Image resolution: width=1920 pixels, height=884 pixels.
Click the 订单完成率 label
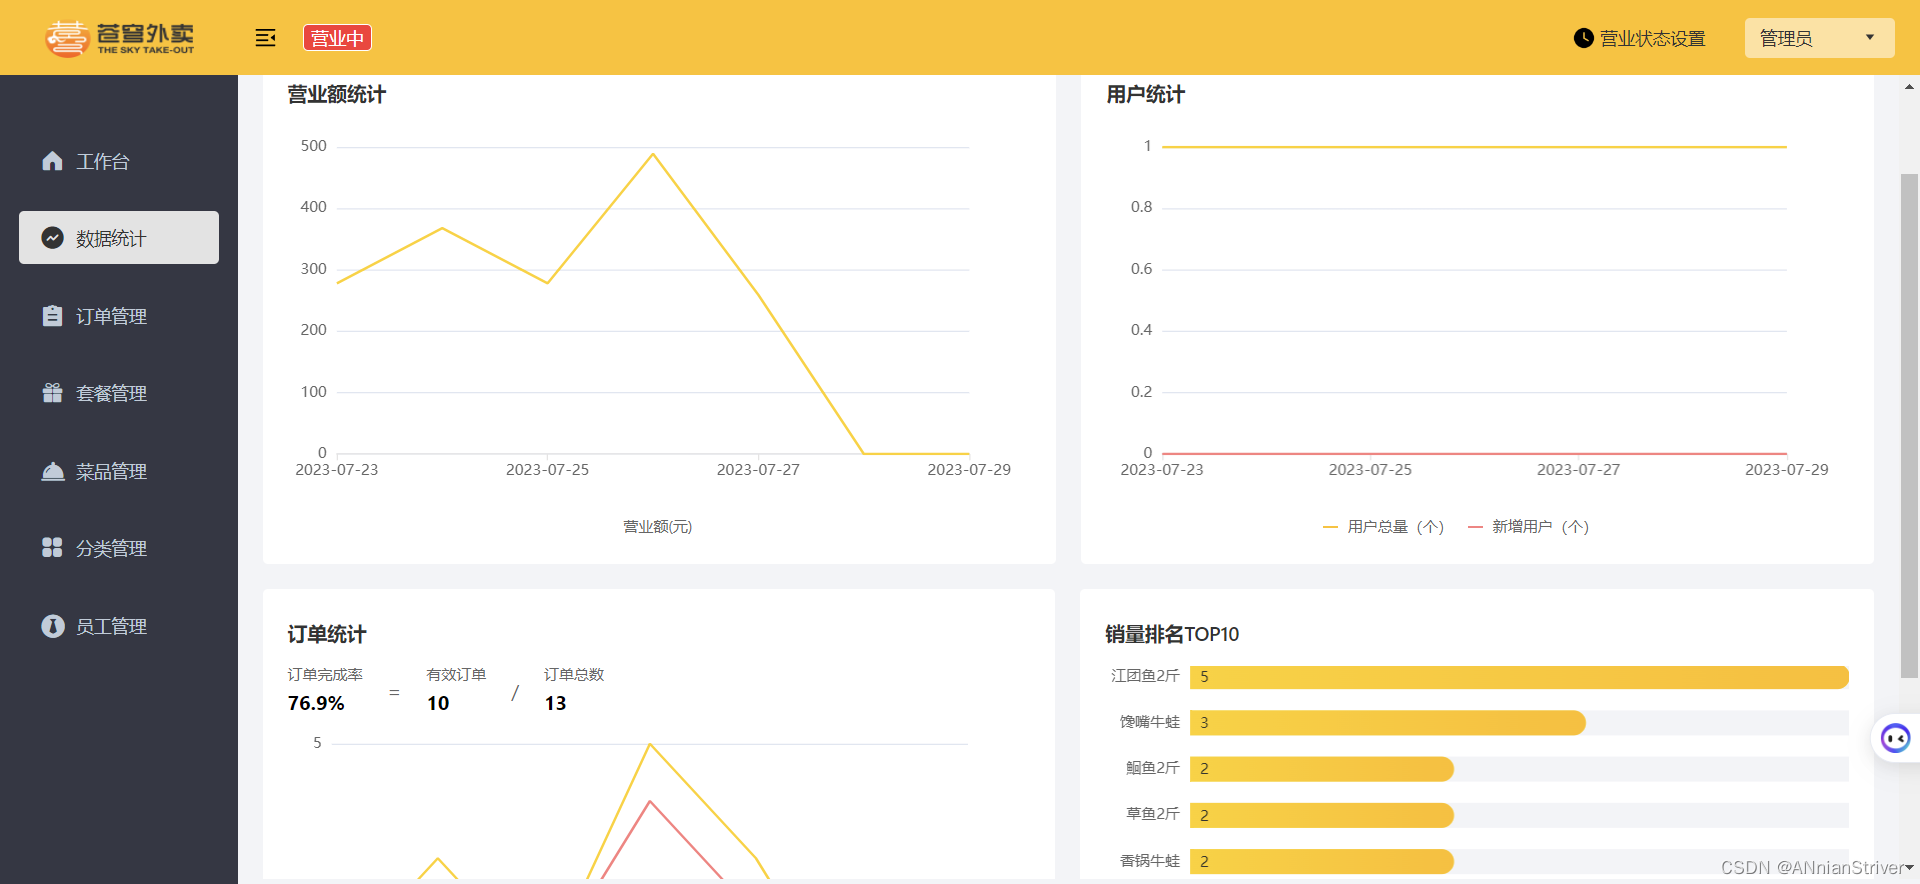click(325, 675)
